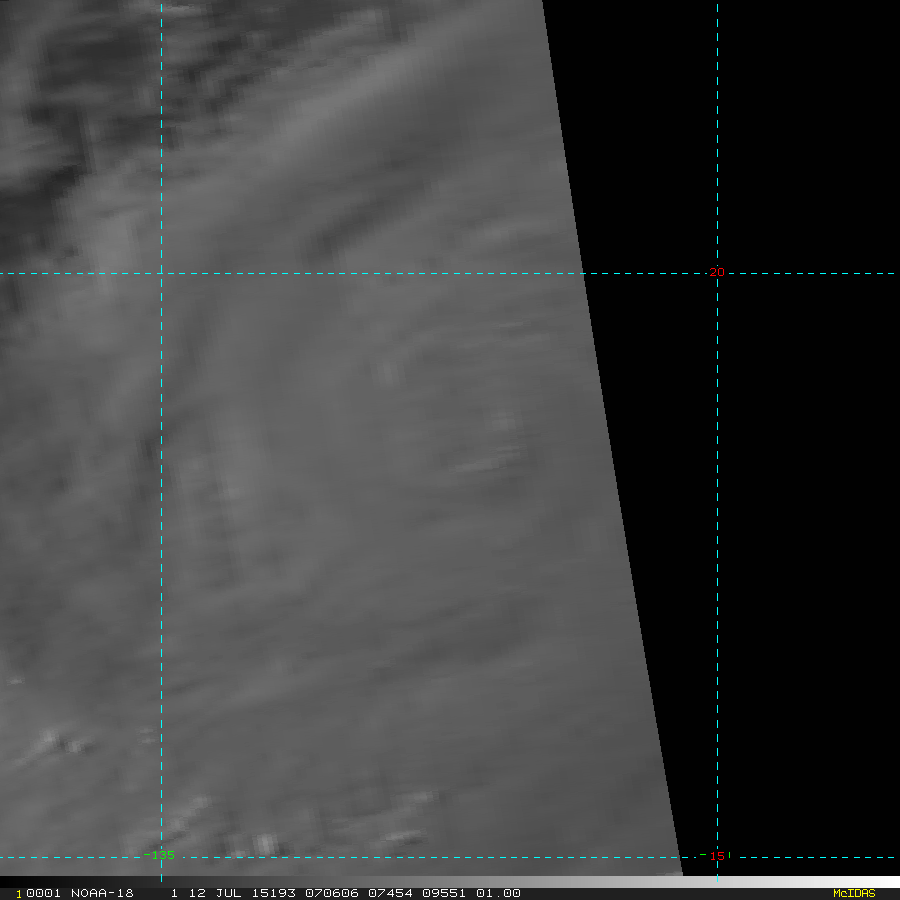Click intersection of 20 latitude and right meridian
Screen dimensions: 900x900
pos(717,273)
